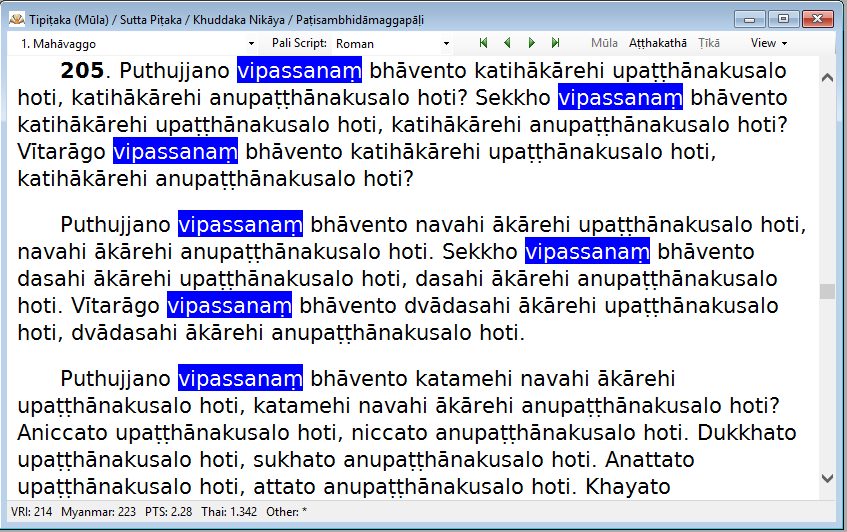The image size is (847, 532).
Task: Click first highlighted vipassanaṃ after Puthujjano in paragraph 205
Action: coord(298,71)
